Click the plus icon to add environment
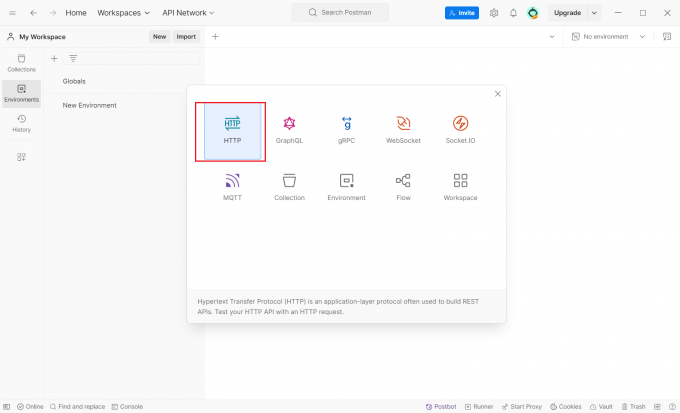 (x=54, y=59)
